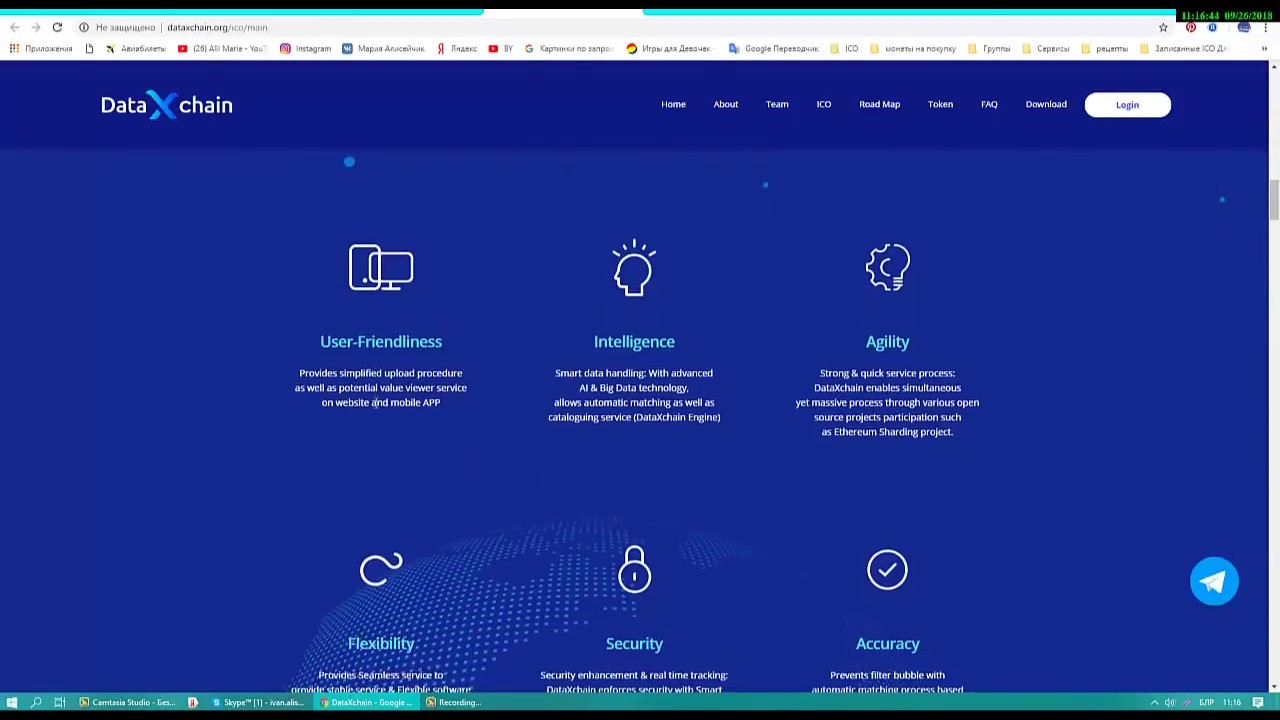The image size is (1280, 720).
Task: Open Chrome three-dot menu
Action: point(1266,27)
